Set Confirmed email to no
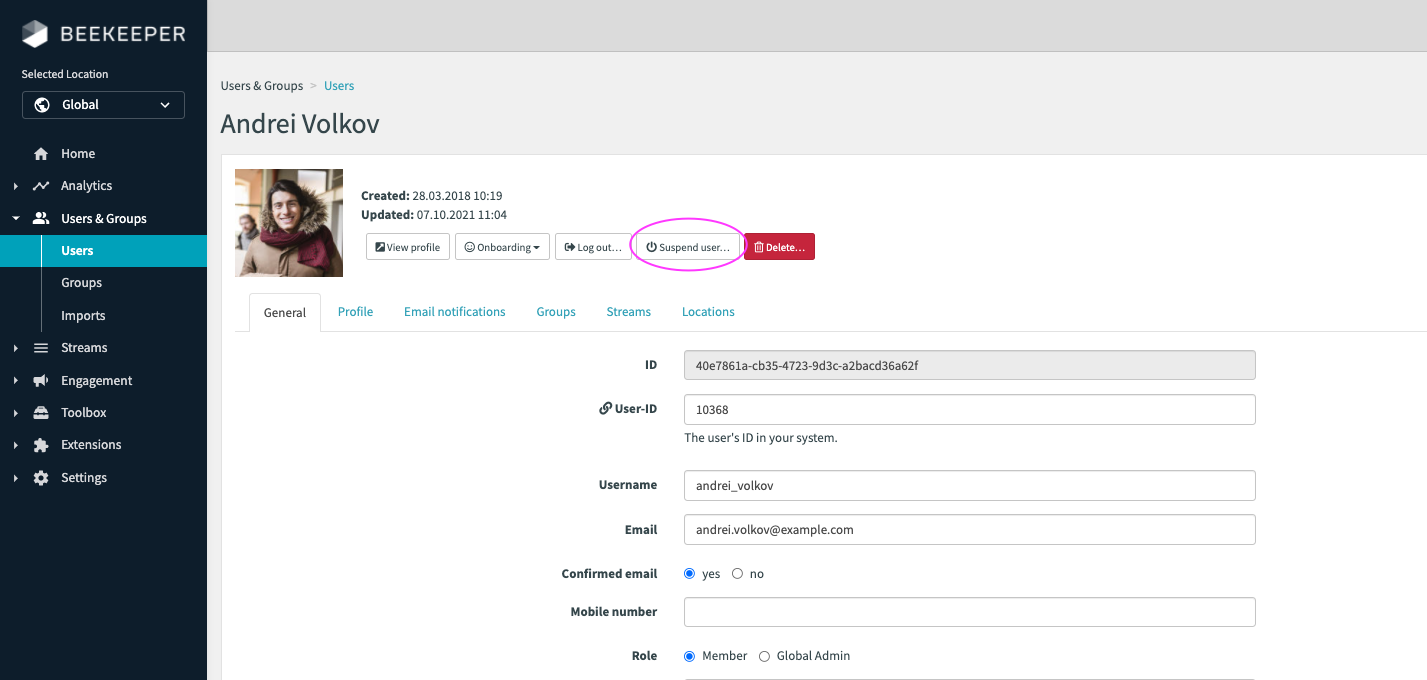The width and height of the screenshot is (1427, 680). pos(738,574)
